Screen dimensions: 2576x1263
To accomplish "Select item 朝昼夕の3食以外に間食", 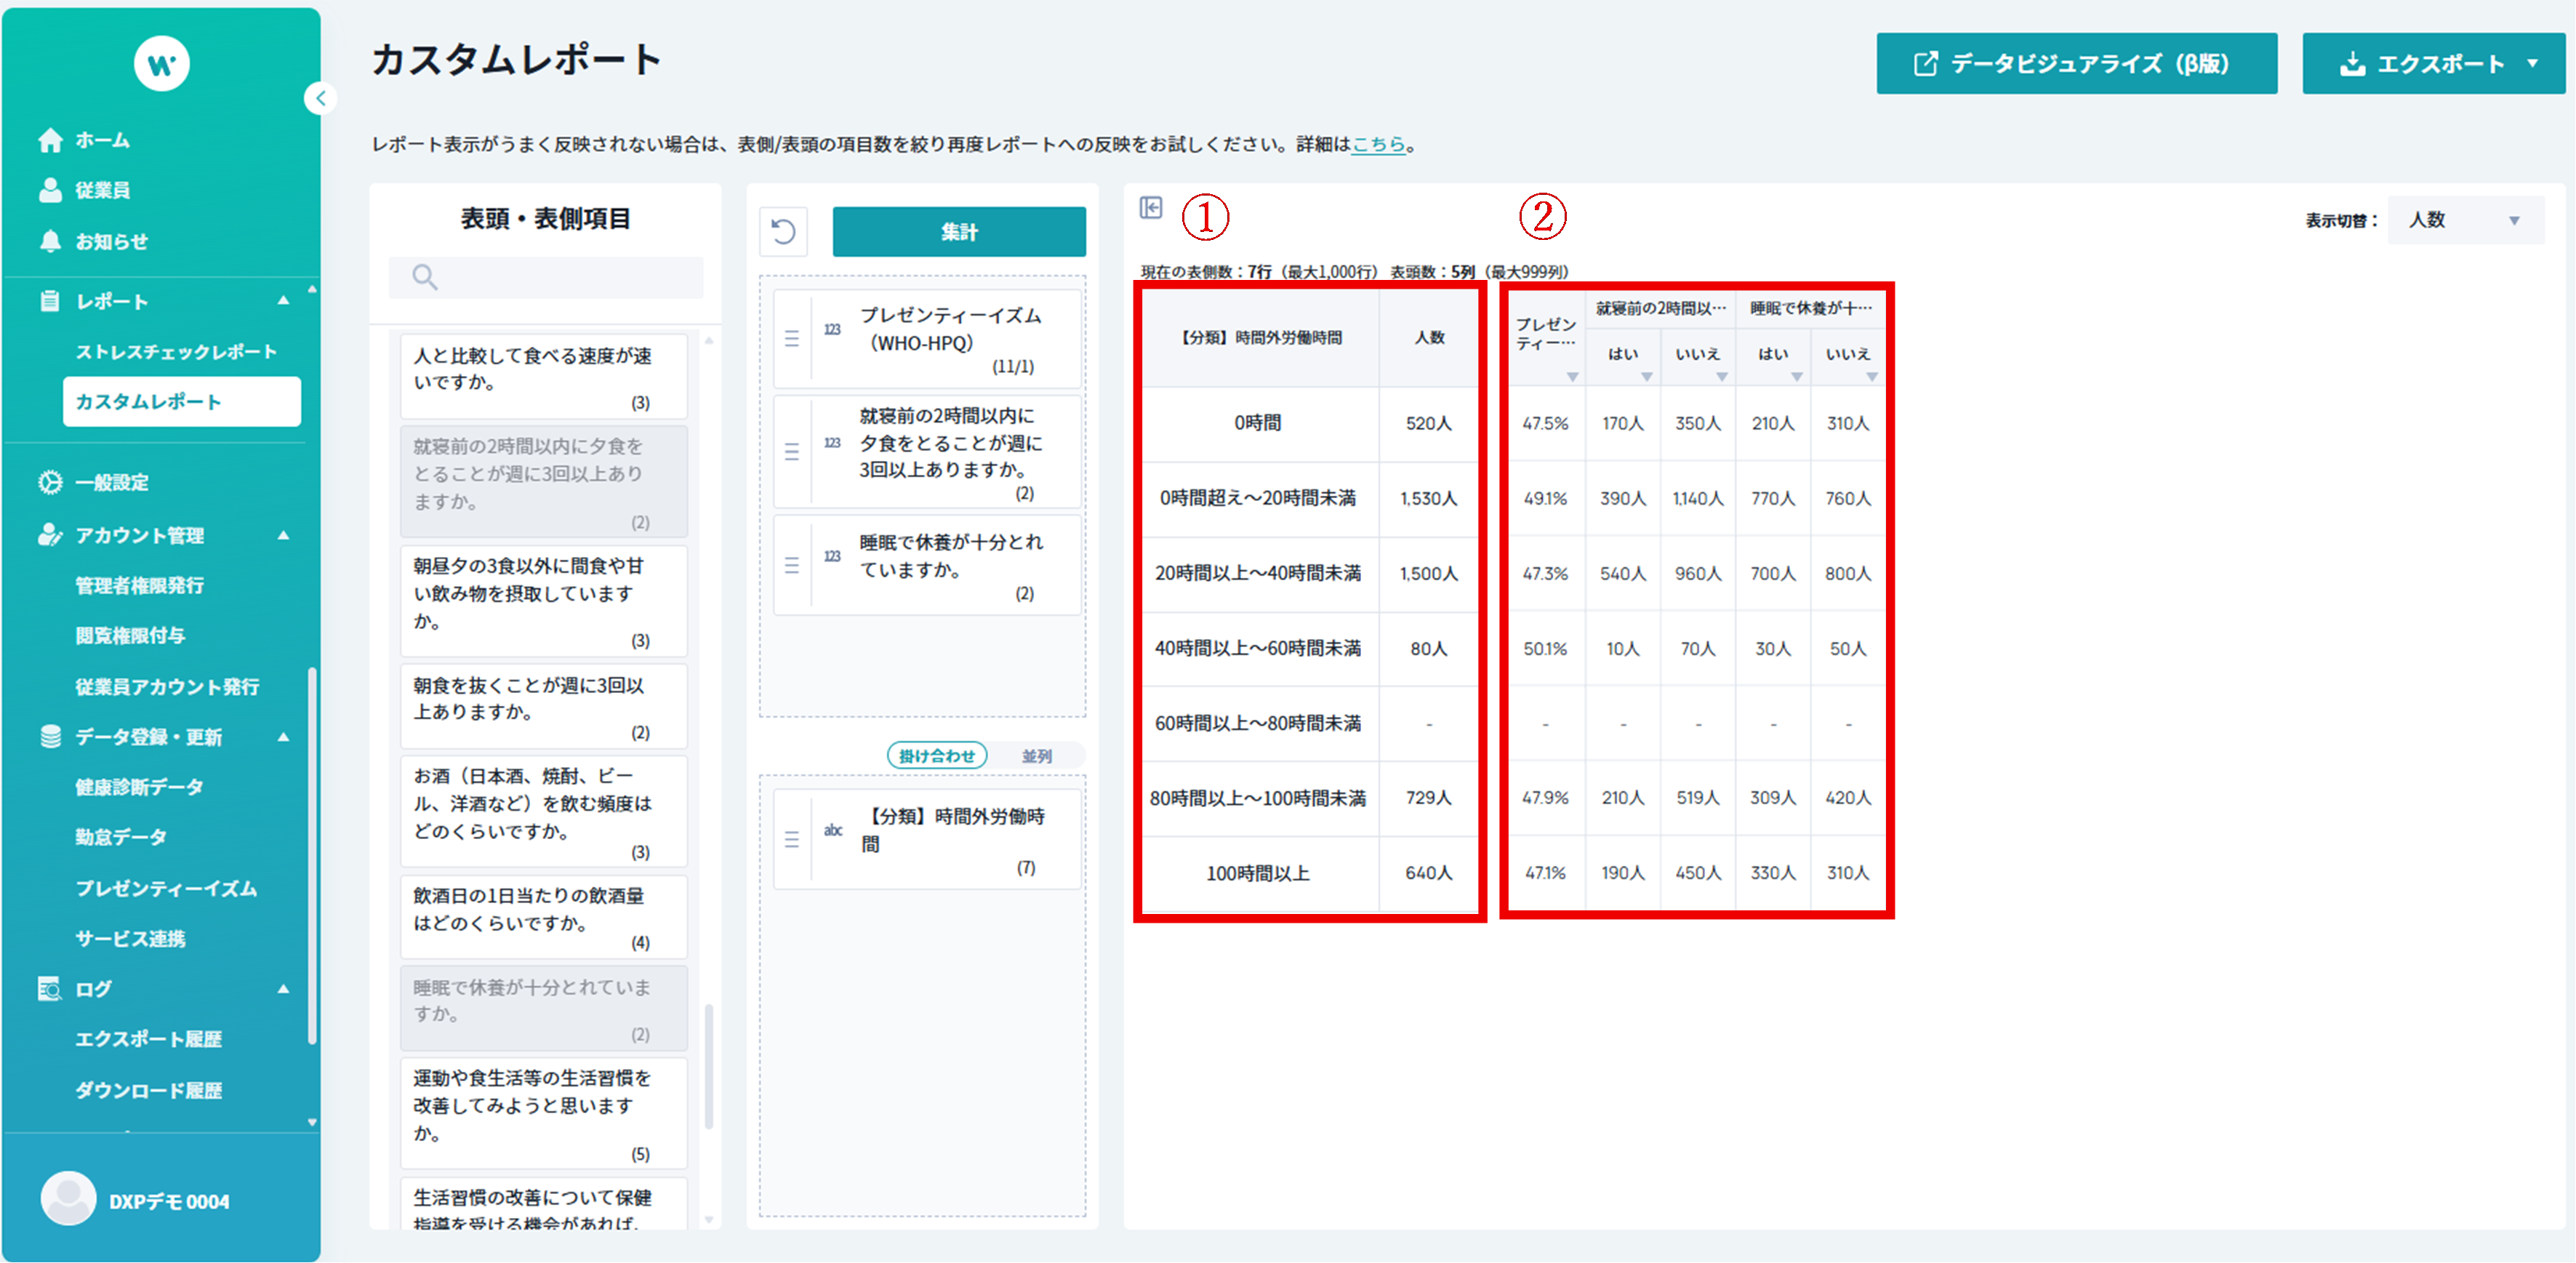I will (544, 600).
